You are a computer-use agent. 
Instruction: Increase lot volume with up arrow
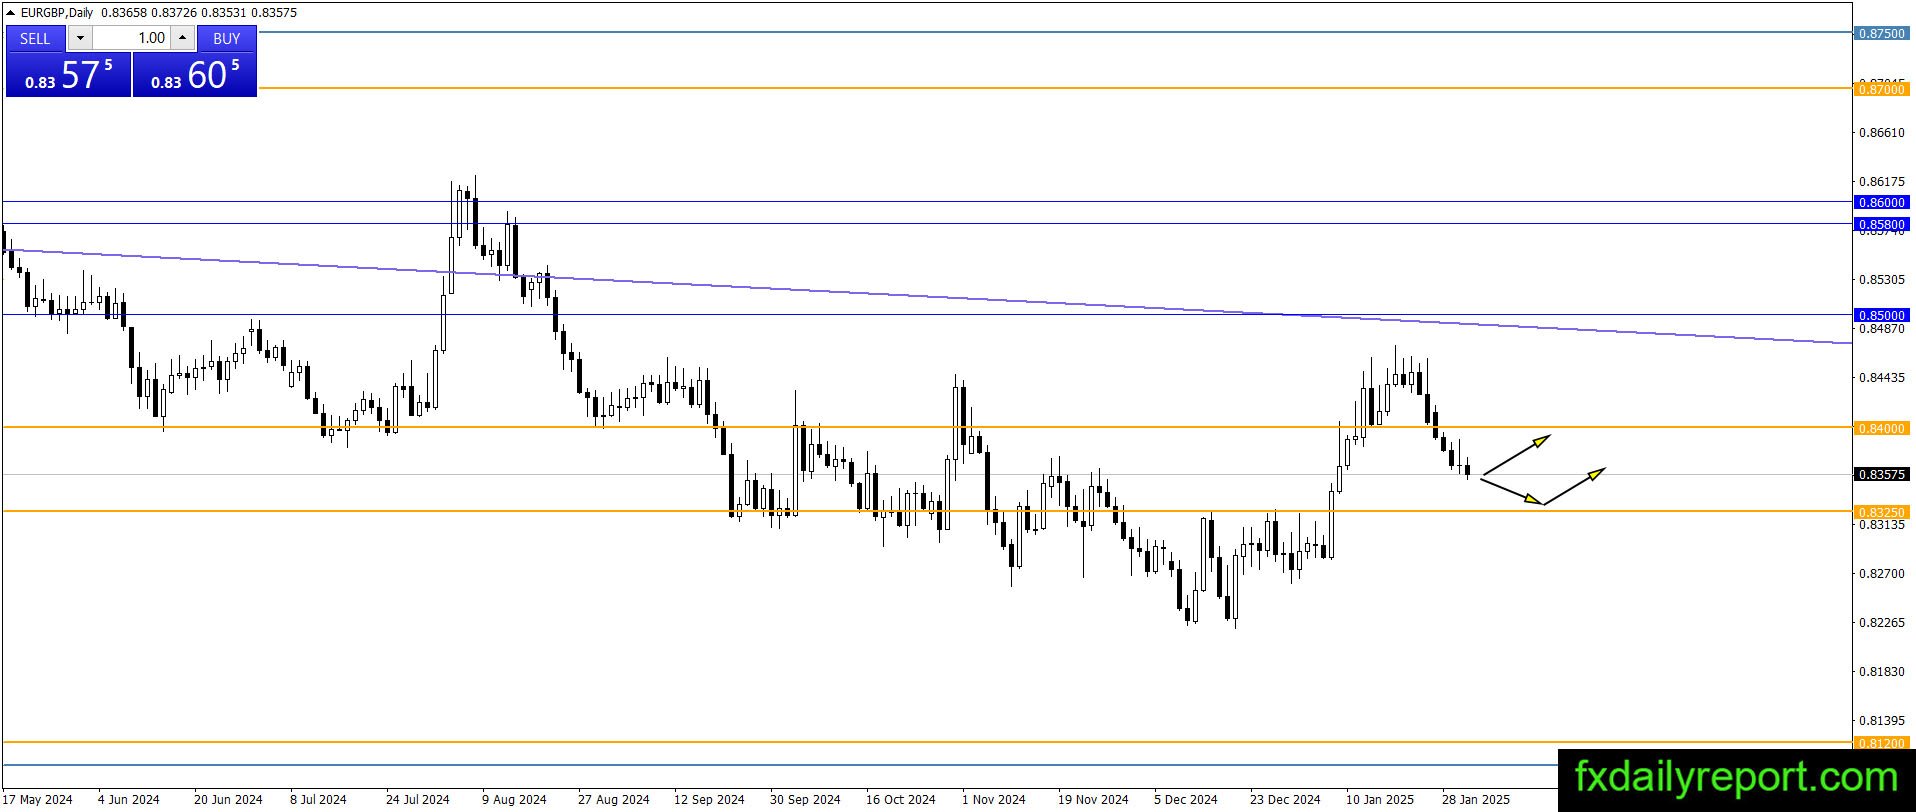coord(182,38)
